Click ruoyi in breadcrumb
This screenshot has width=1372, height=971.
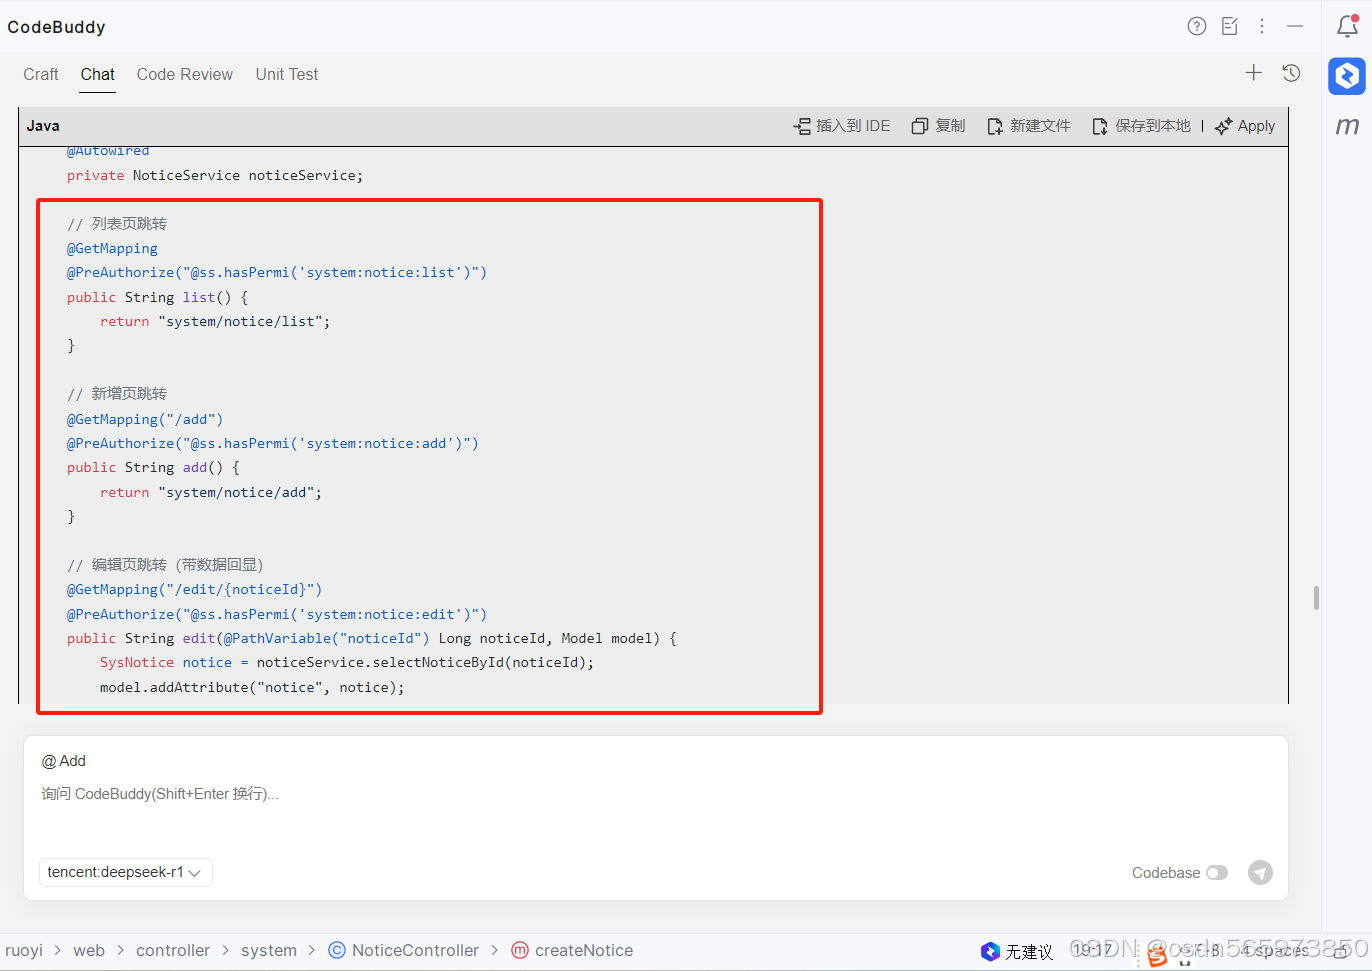coord(24,951)
